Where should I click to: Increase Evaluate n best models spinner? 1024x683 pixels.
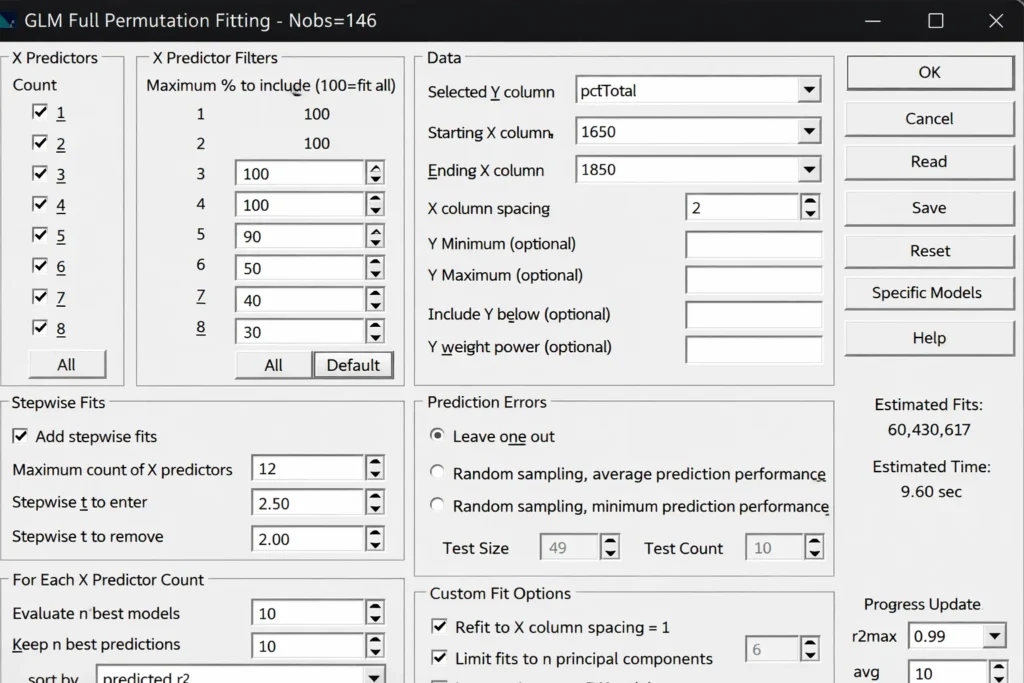tap(375, 607)
